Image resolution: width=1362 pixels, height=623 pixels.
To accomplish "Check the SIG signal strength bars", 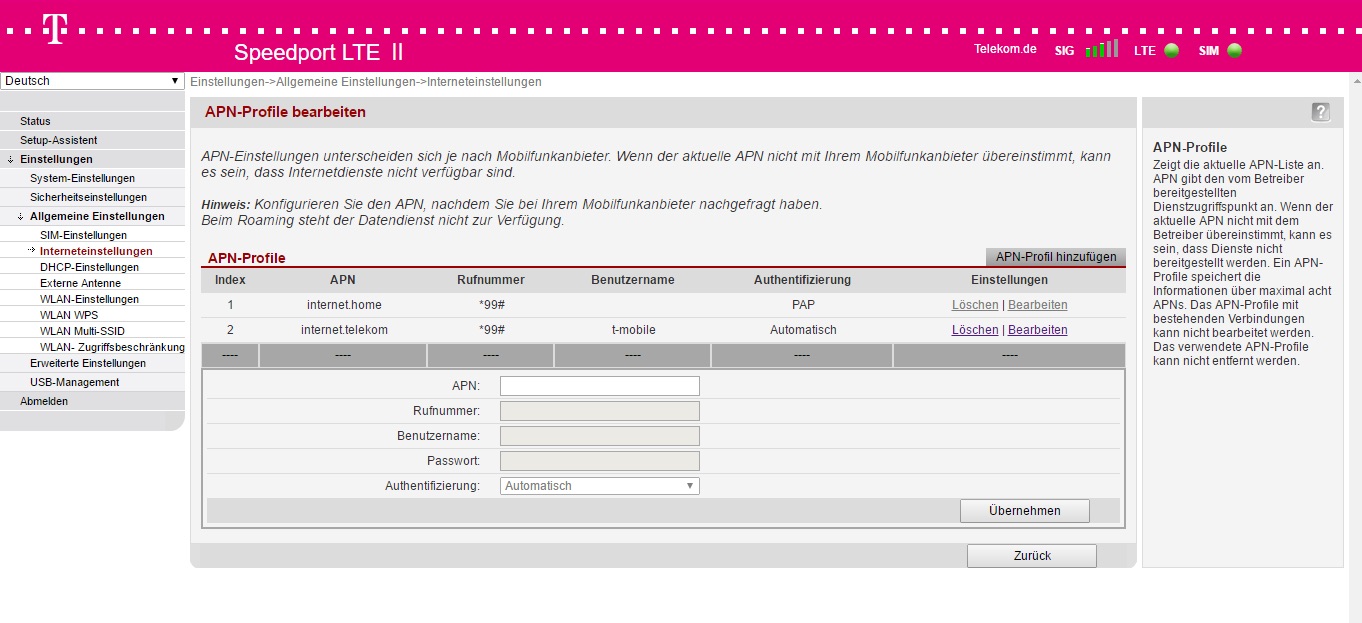I will pyautogui.click(x=1101, y=48).
